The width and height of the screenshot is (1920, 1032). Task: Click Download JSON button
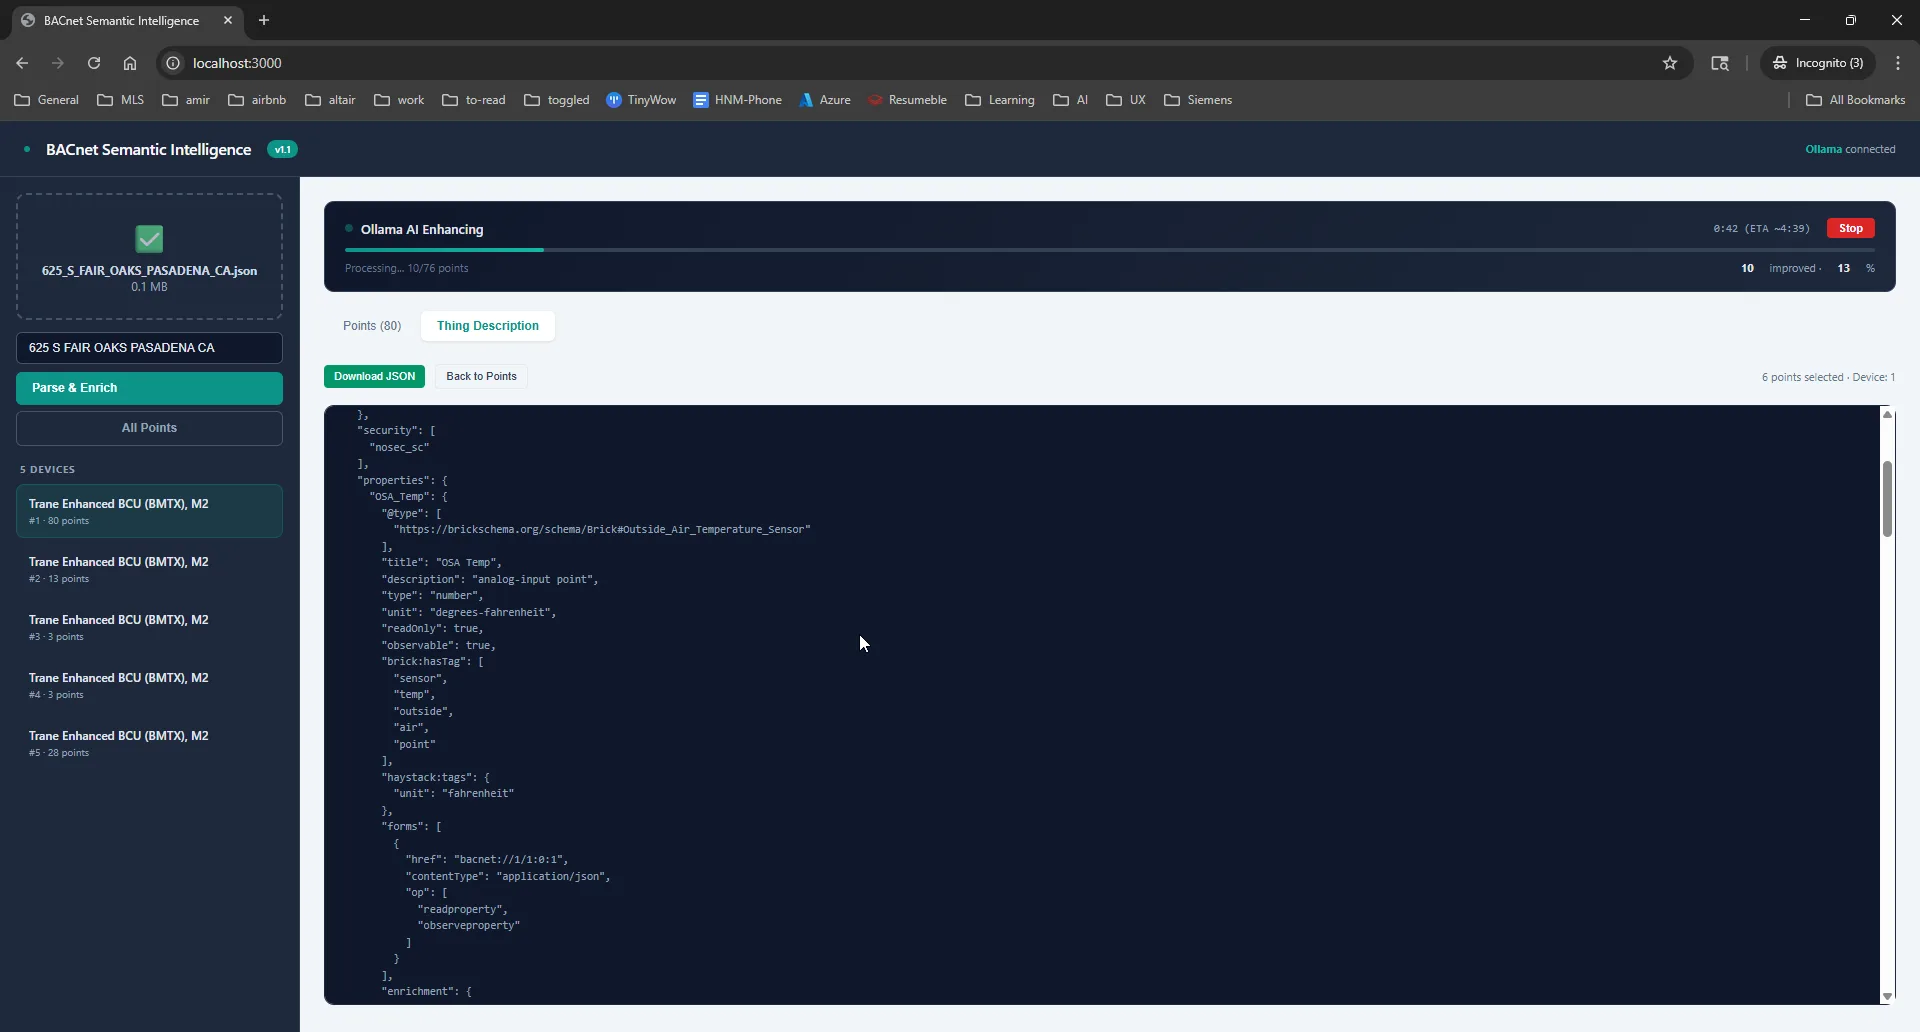(374, 377)
